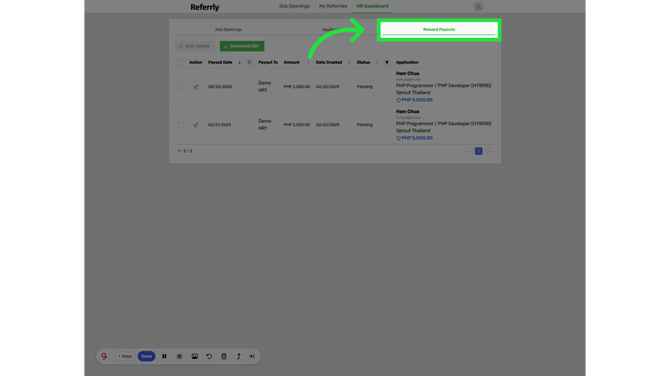Go to pagination page 1
Image resolution: width=670 pixels, height=376 pixels.
[x=479, y=151]
